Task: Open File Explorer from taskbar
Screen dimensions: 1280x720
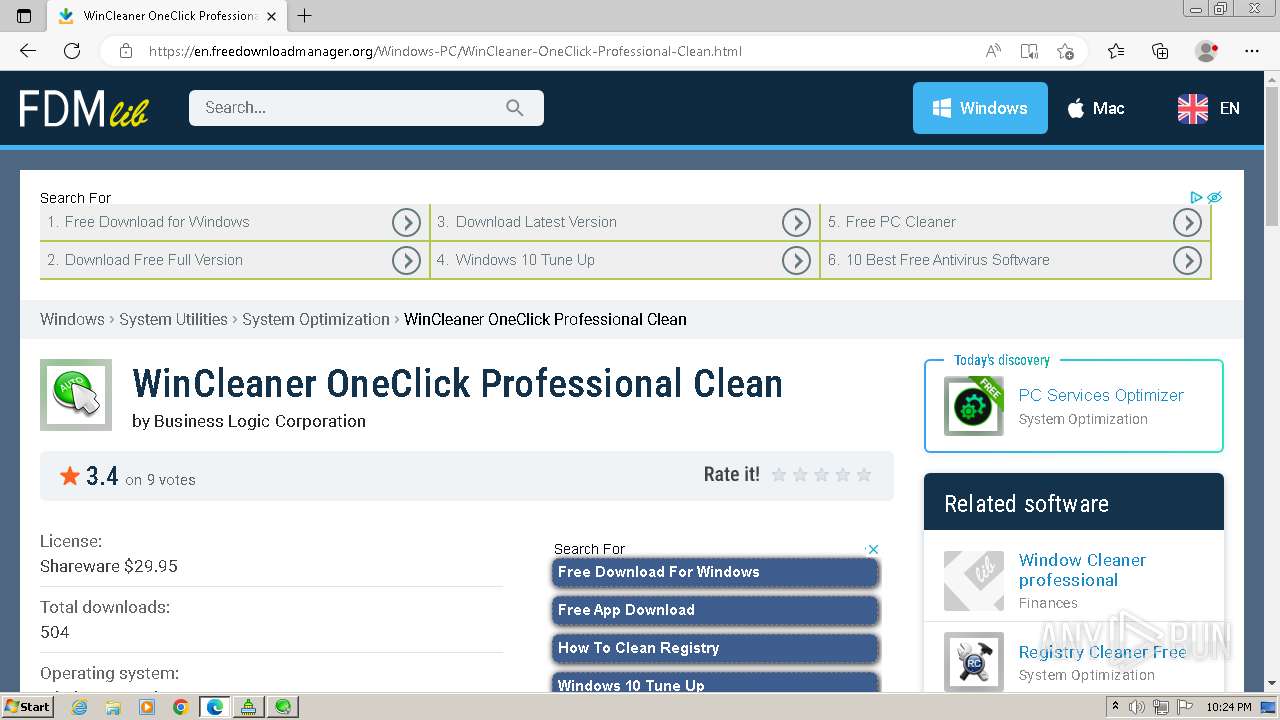Action: click(x=113, y=707)
